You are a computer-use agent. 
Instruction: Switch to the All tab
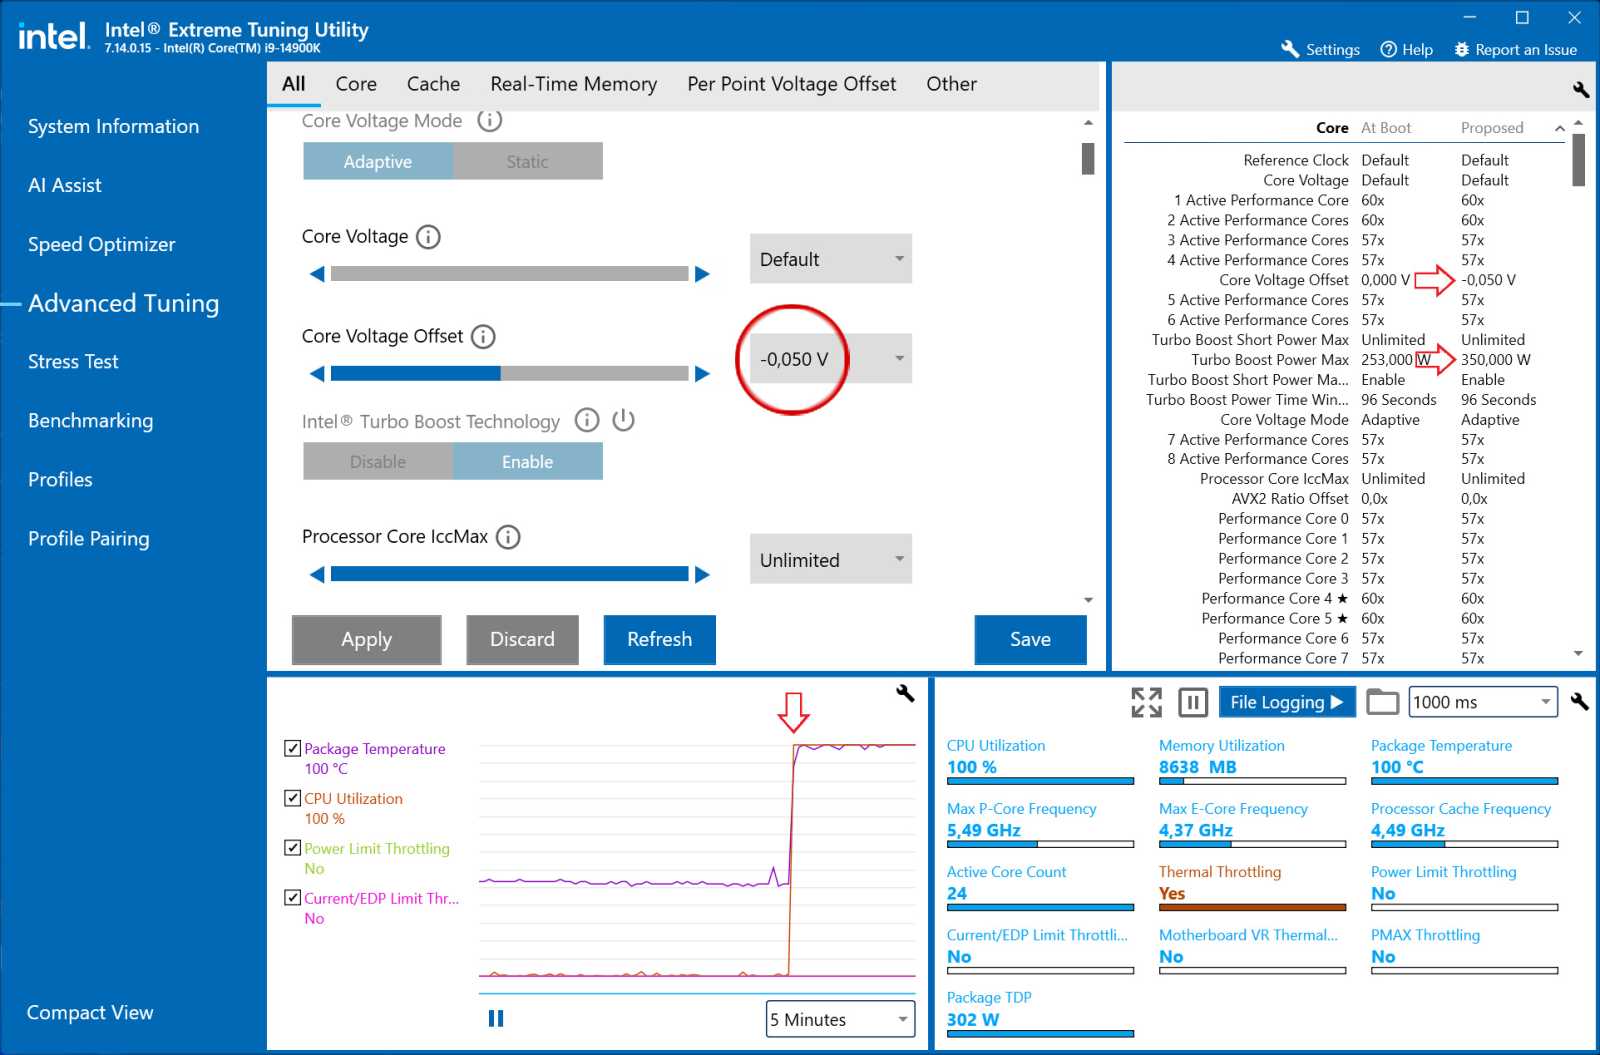pos(294,84)
